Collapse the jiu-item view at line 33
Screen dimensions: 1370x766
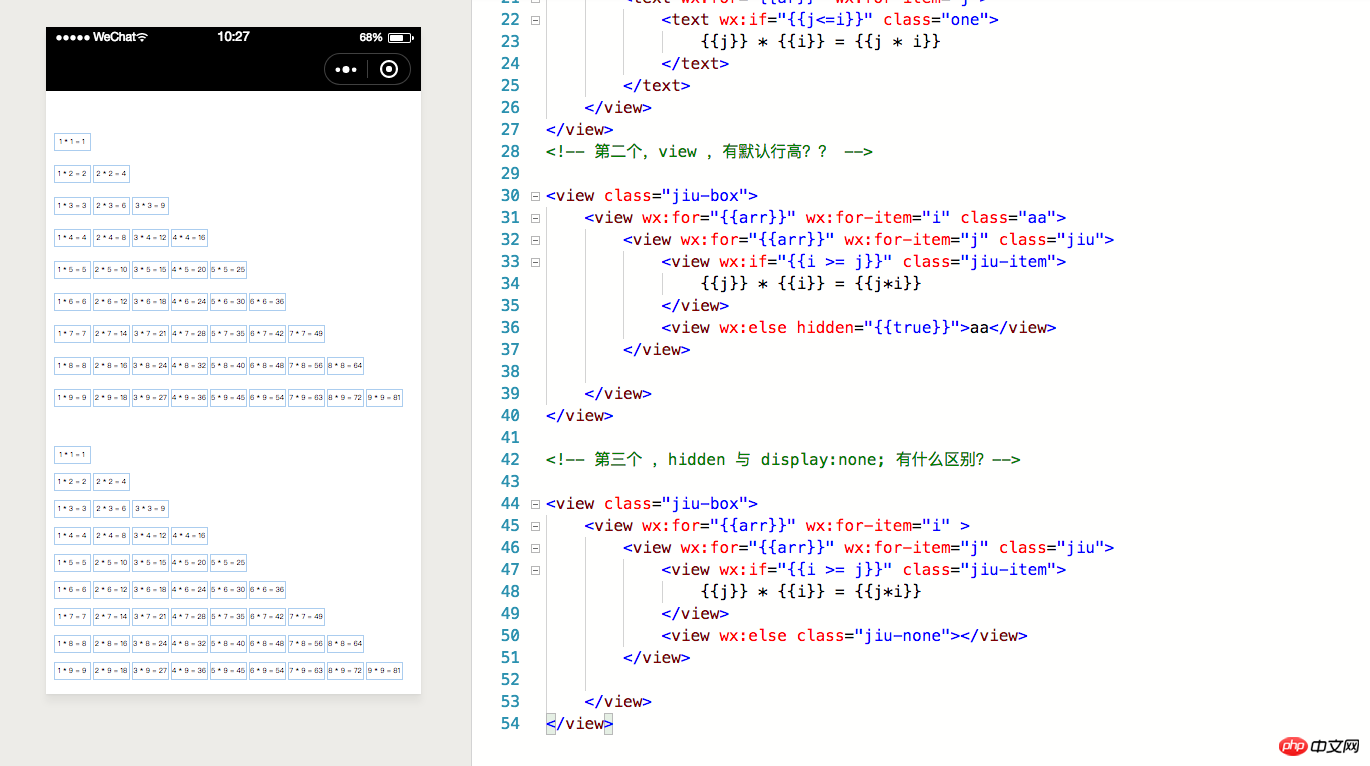536,261
